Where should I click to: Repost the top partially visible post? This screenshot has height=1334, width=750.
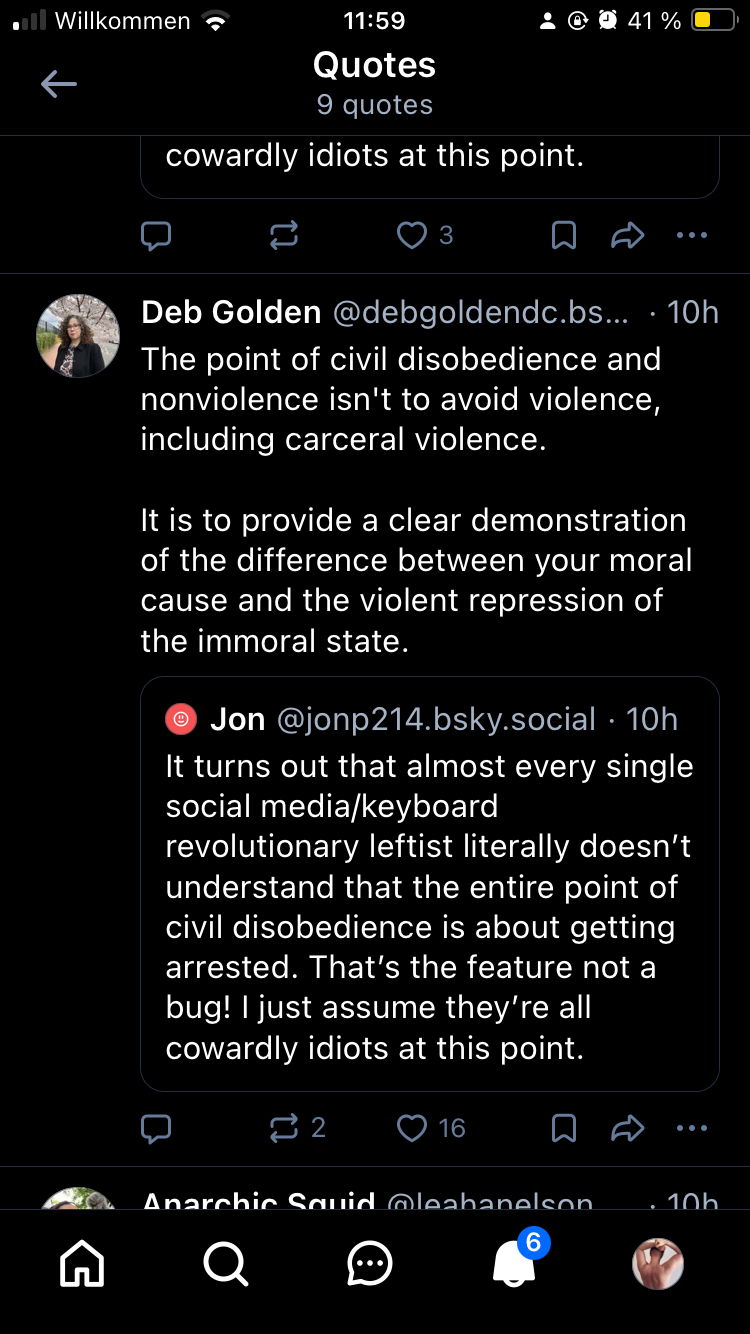284,235
